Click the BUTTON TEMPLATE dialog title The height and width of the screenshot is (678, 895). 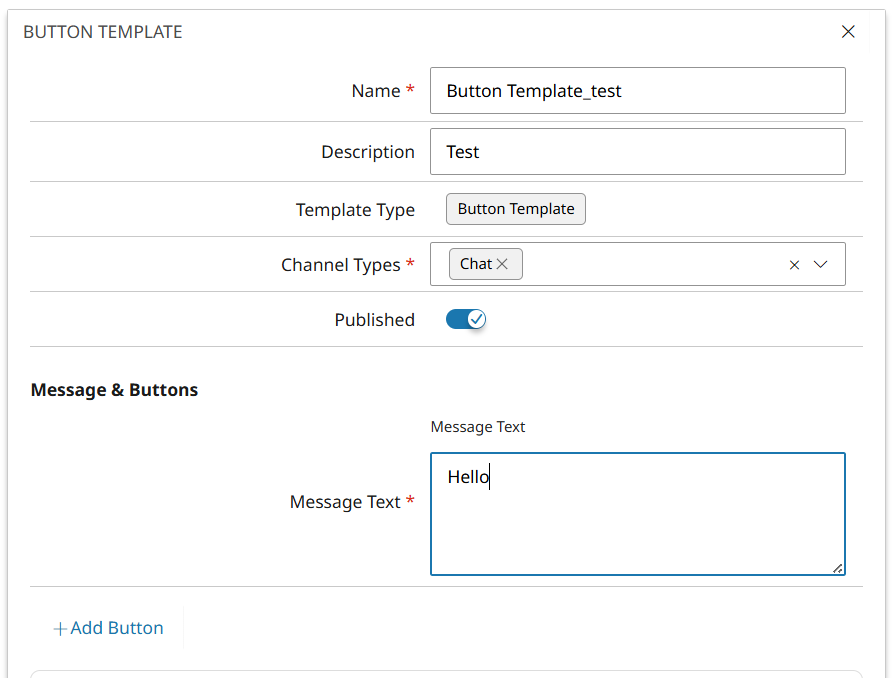point(103,32)
